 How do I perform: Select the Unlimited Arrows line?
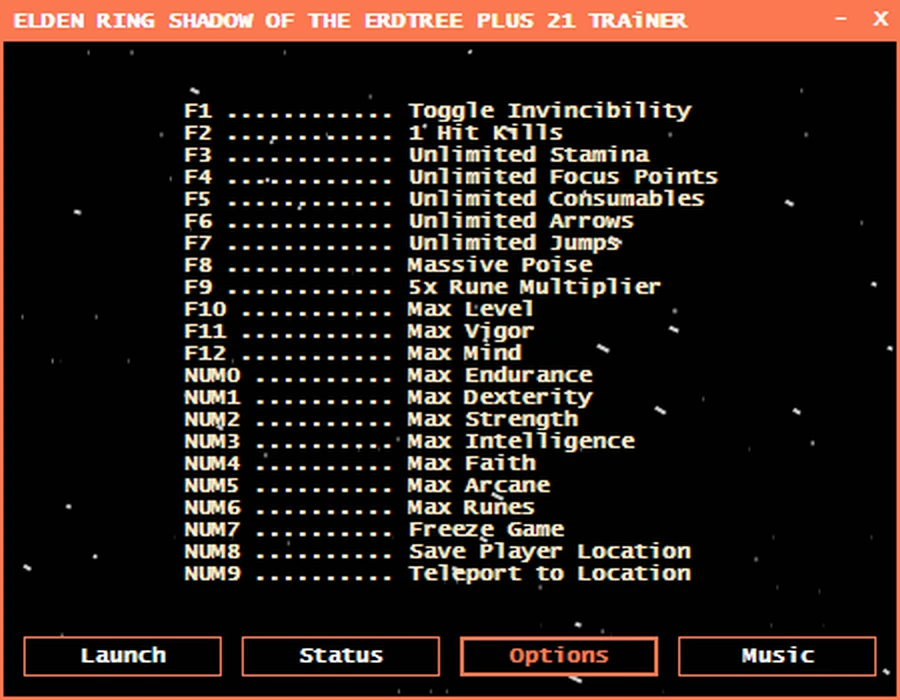click(x=409, y=221)
